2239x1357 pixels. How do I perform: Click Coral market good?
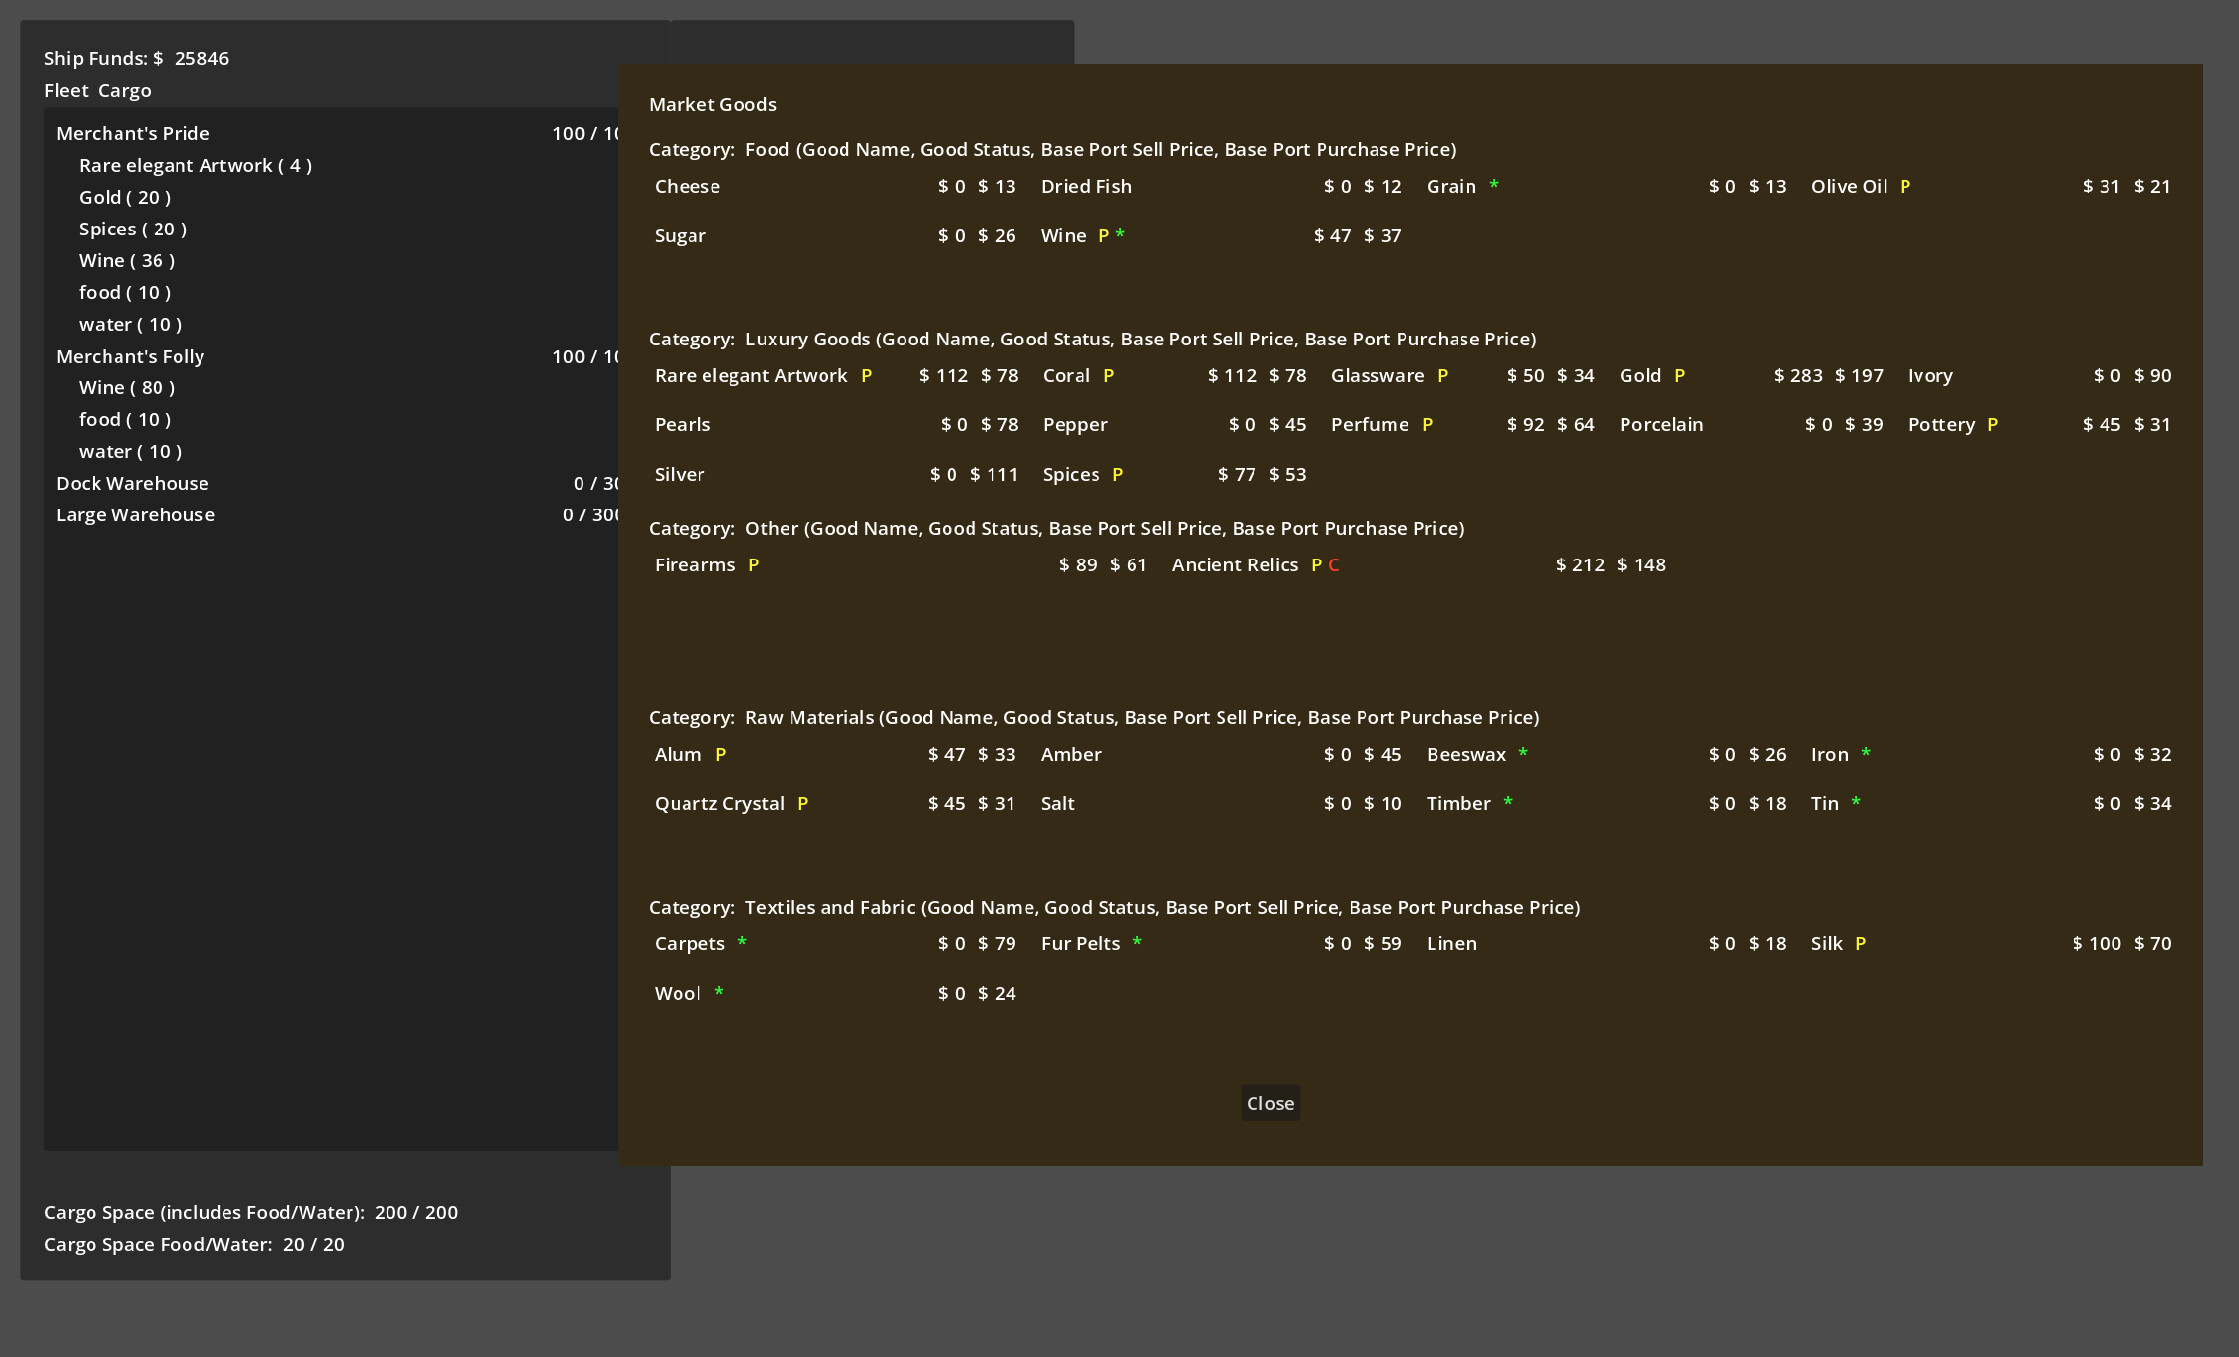point(1066,375)
